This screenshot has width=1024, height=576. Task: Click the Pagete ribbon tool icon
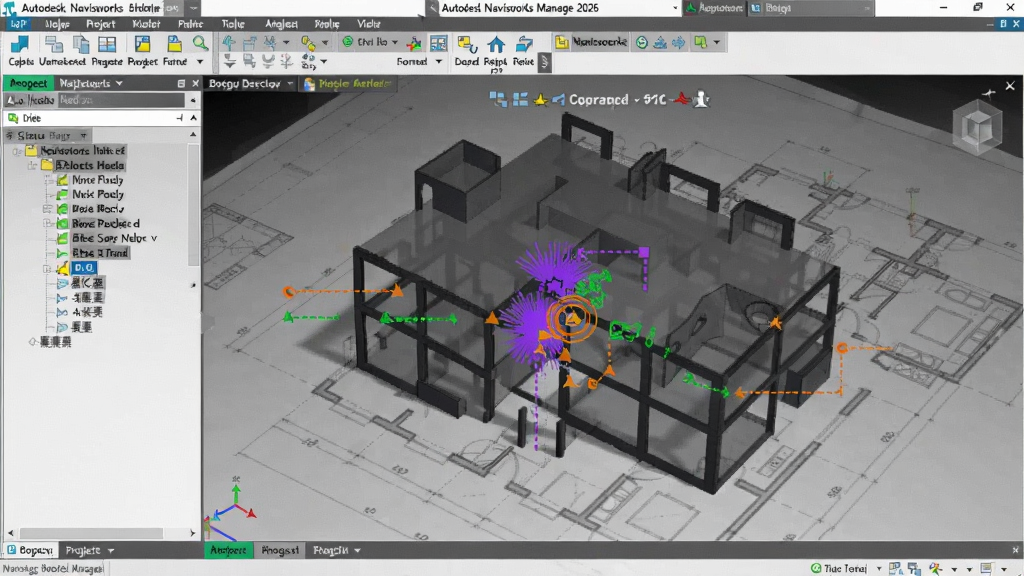(80, 44)
